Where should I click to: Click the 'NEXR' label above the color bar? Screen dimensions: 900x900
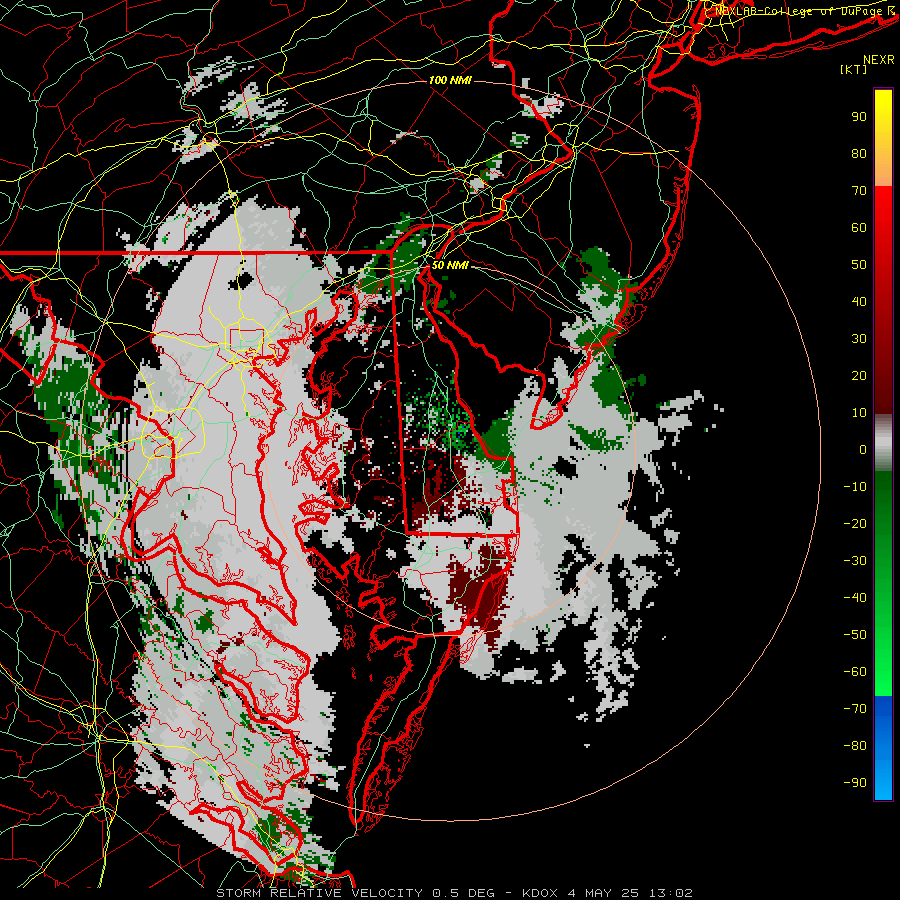point(879,60)
